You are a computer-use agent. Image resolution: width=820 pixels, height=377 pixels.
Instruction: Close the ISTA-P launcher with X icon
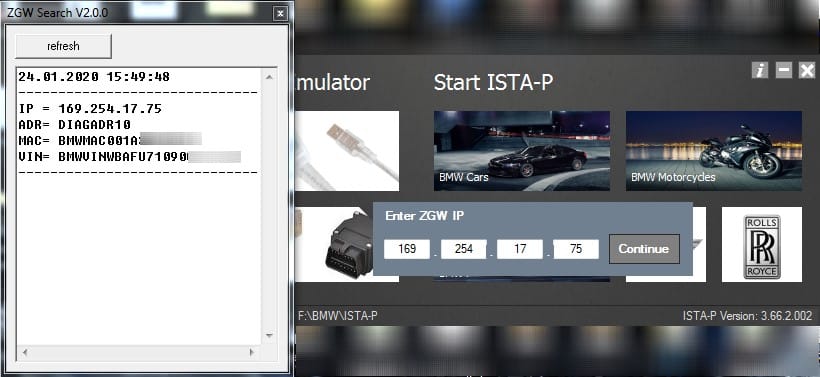tap(807, 70)
